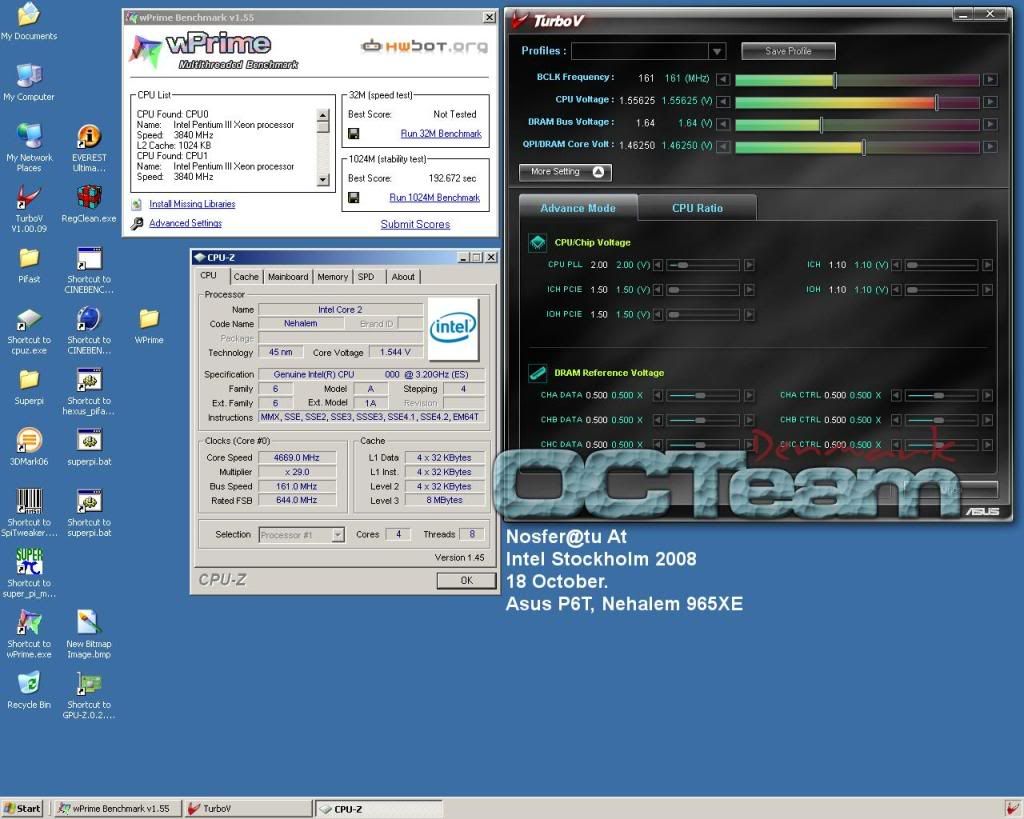Increase CPU PLL voltage with right arrow

click(749, 265)
